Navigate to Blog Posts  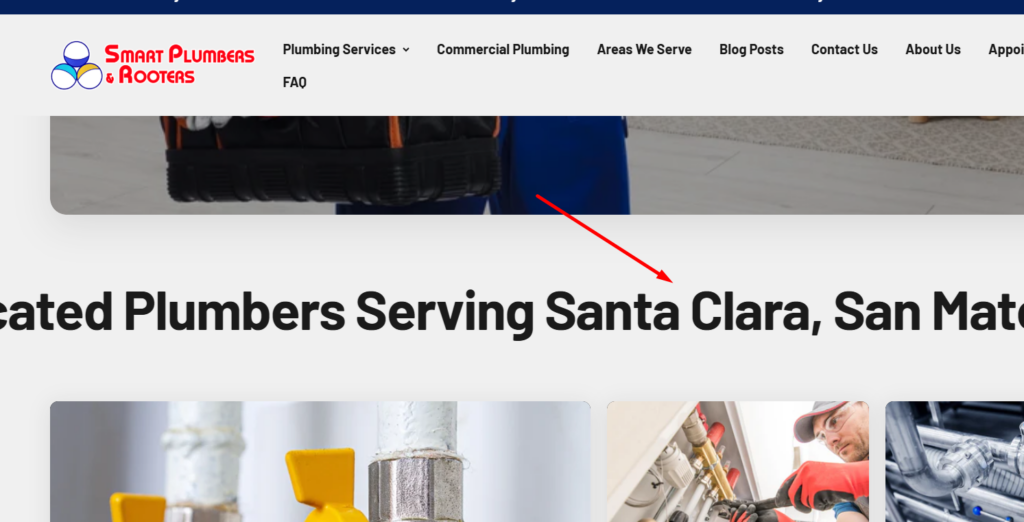tap(751, 50)
